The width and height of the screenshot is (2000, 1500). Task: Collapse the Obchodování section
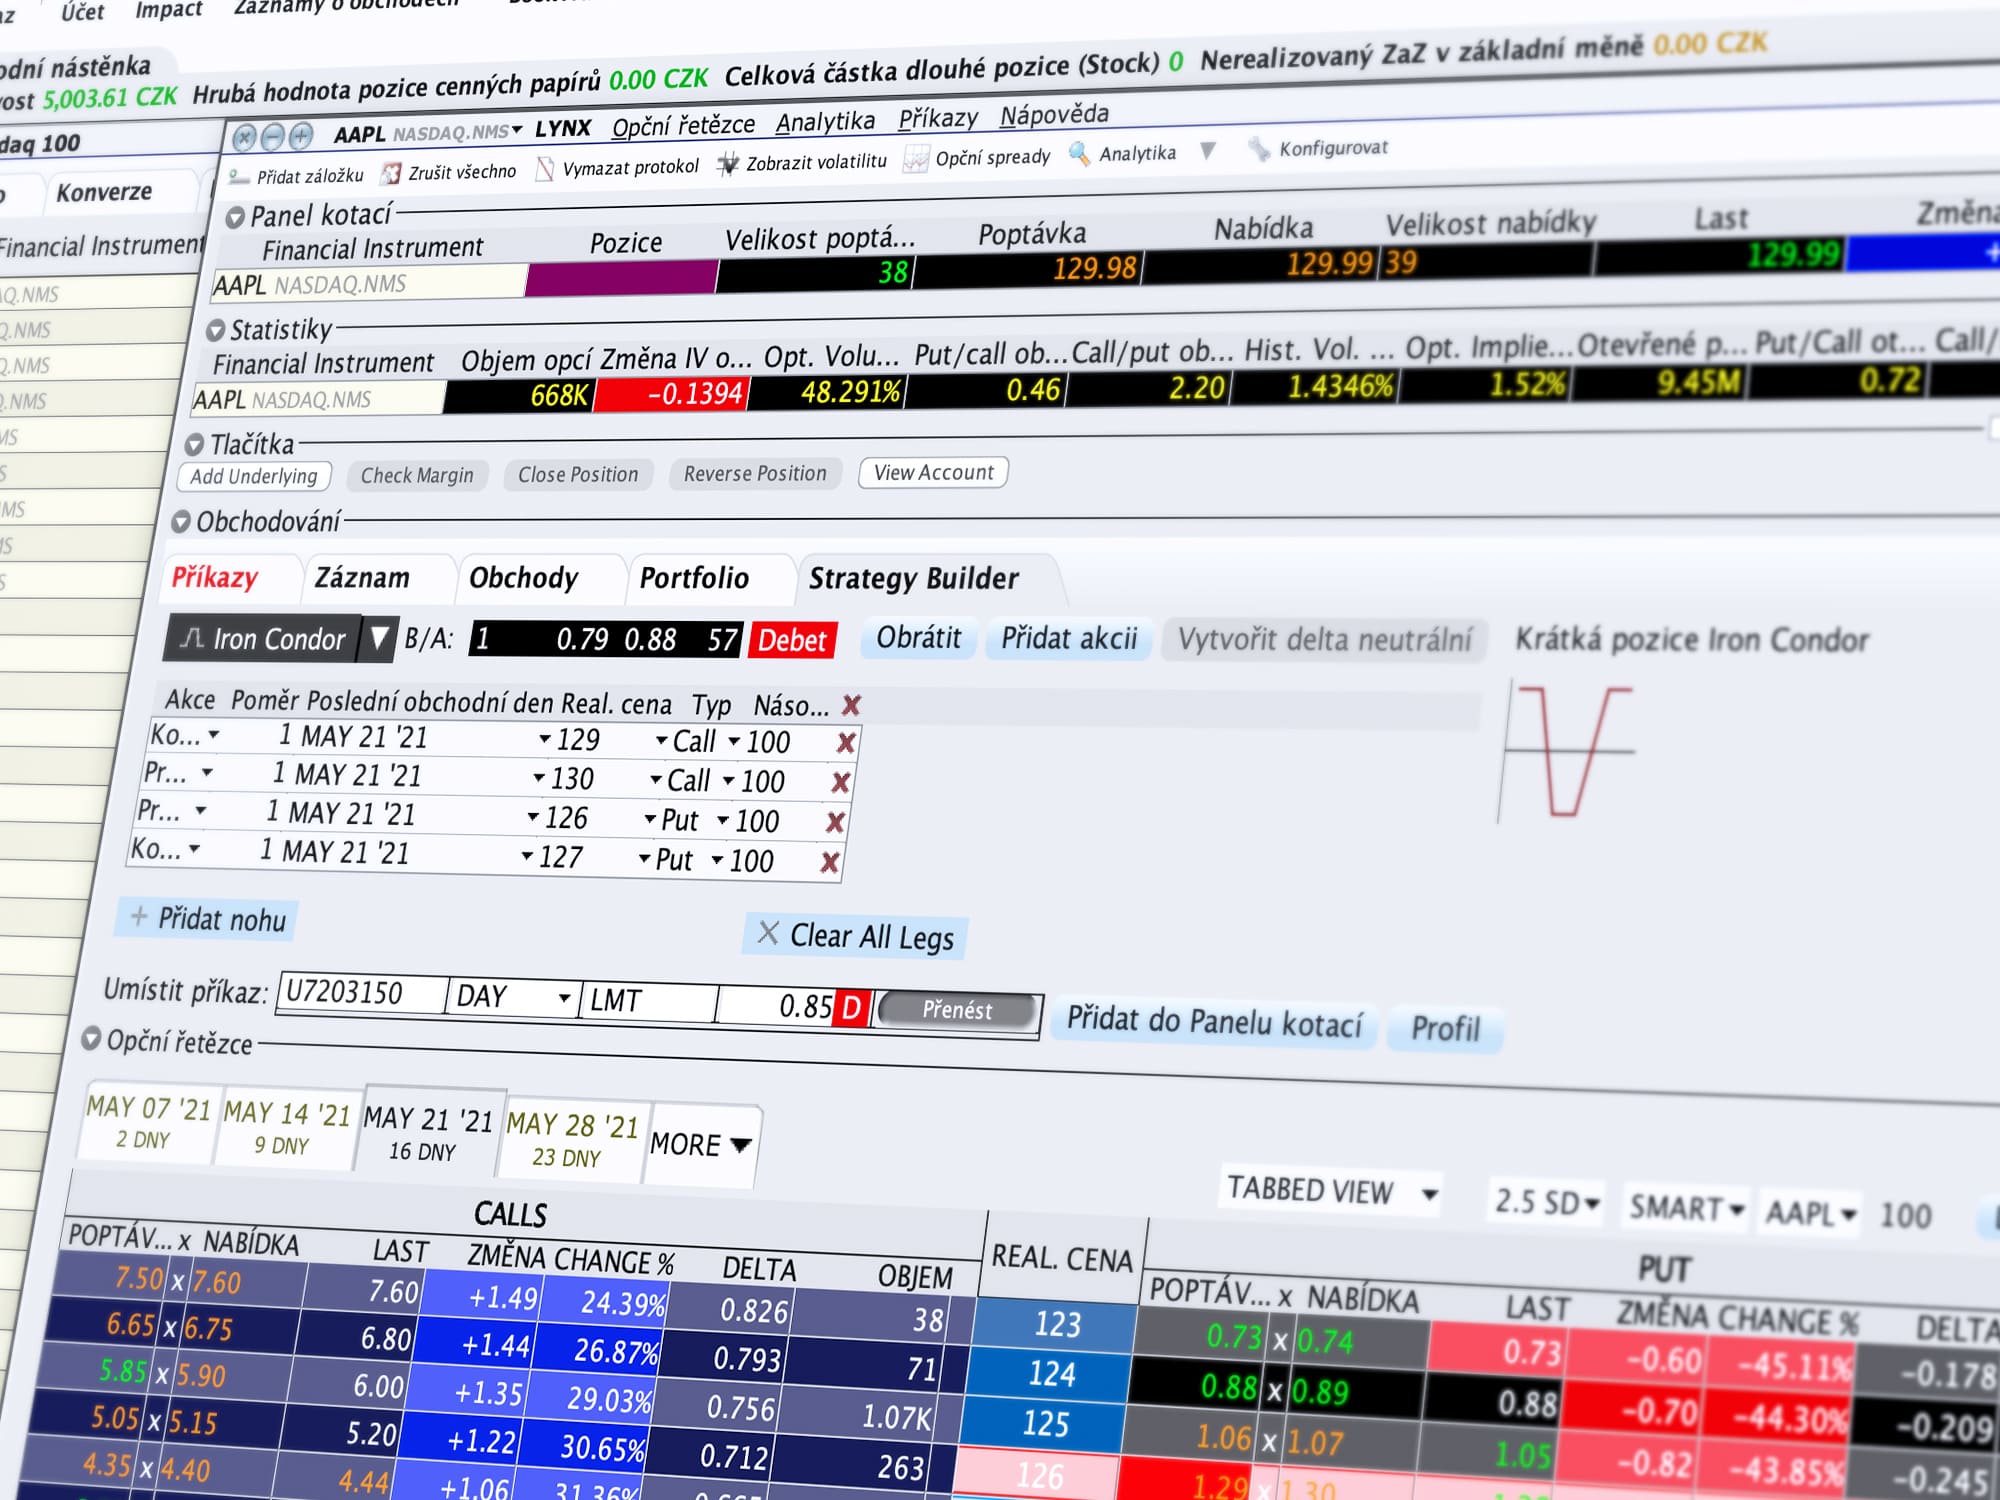[x=181, y=522]
